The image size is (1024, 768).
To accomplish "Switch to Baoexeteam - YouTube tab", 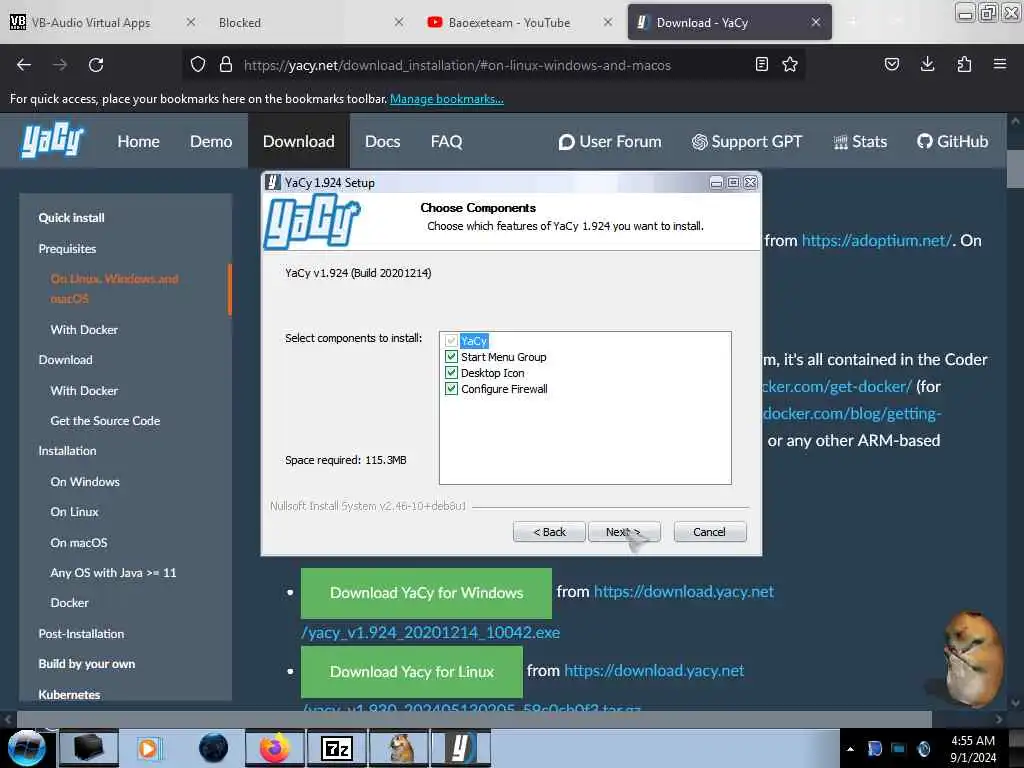I will tap(509, 22).
